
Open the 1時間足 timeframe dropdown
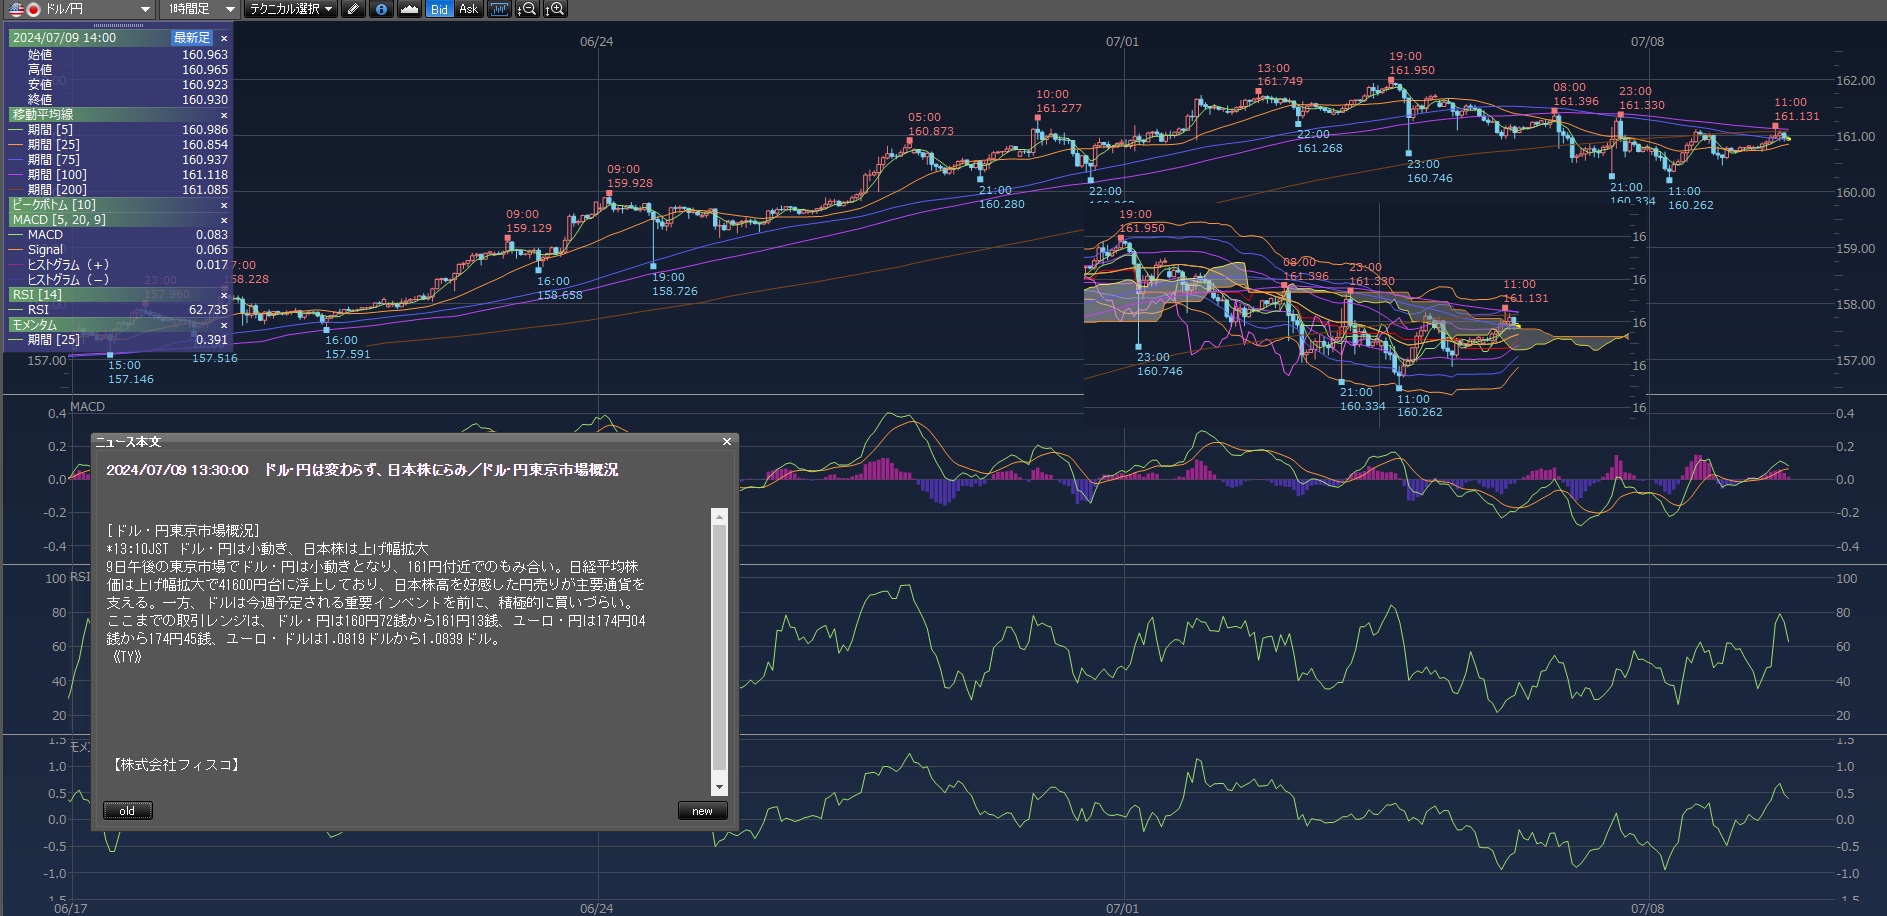click(230, 9)
